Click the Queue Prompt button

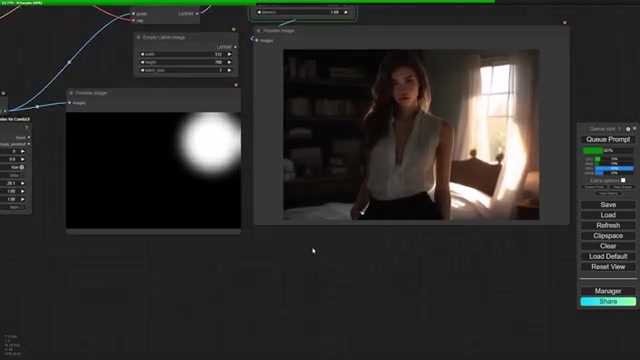click(x=608, y=140)
